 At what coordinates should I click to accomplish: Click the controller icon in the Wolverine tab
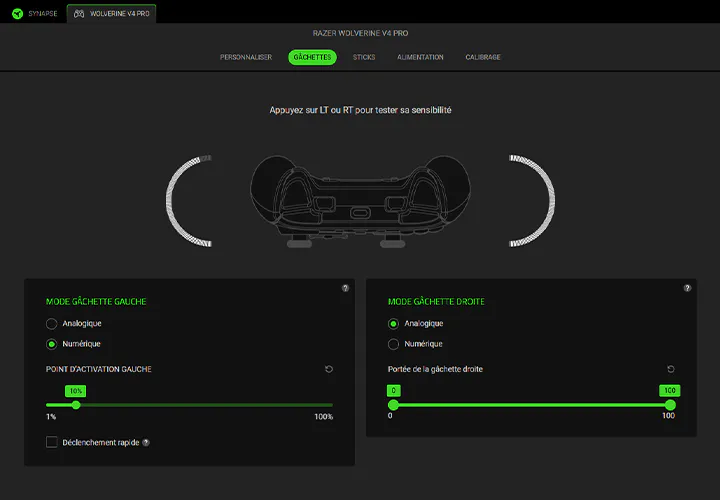tap(79, 14)
